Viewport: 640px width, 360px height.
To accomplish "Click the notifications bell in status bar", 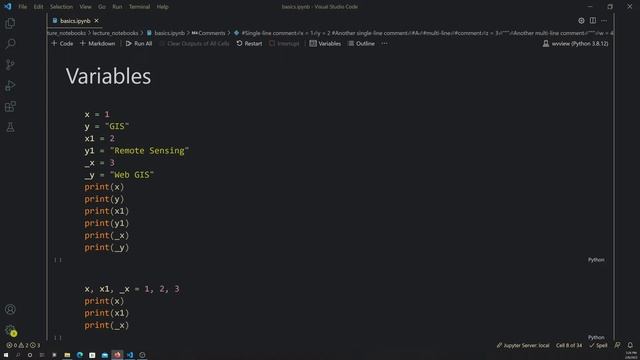I will click(630, 345).
